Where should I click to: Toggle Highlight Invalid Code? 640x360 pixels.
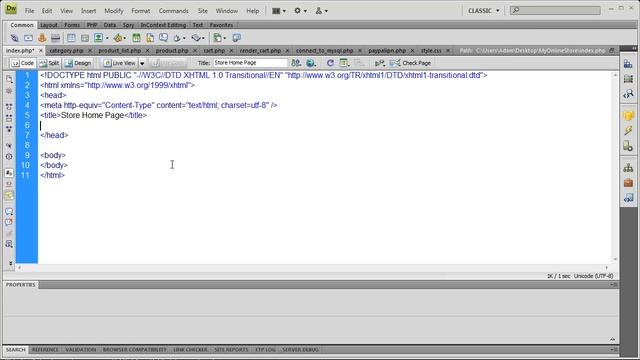click(x=9, y=184)
